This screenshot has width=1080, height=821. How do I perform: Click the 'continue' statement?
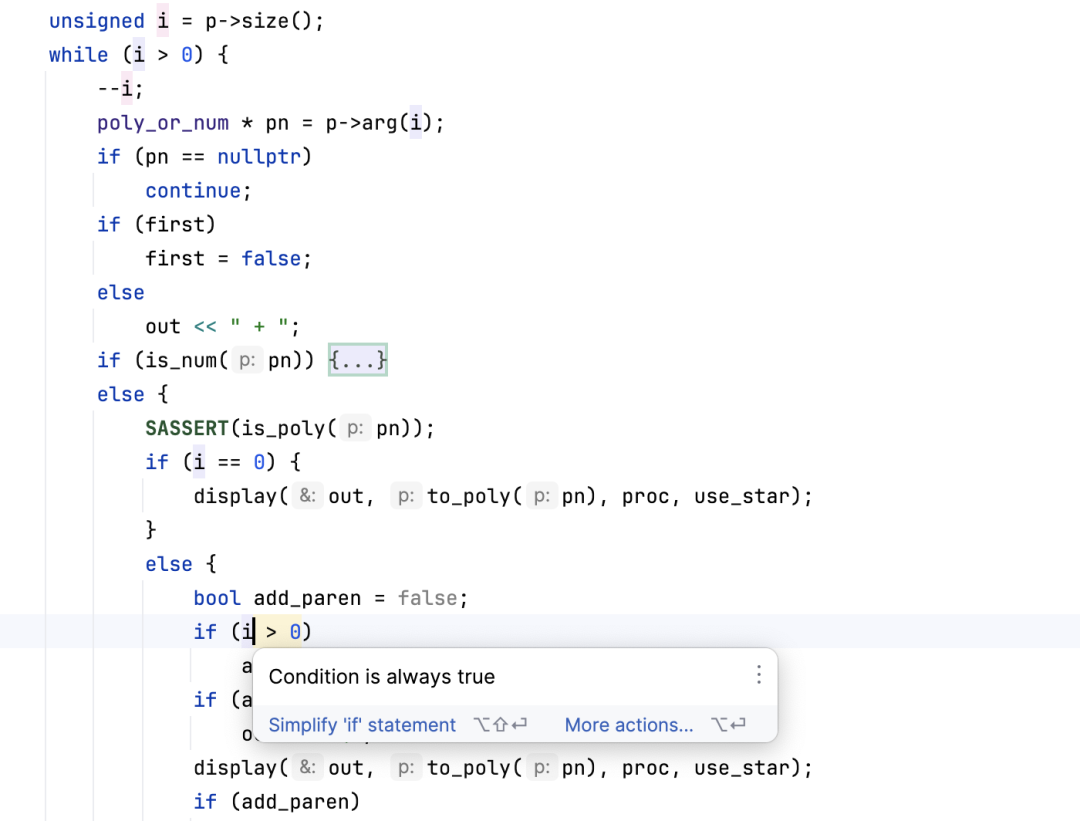(x=193, y=191)
